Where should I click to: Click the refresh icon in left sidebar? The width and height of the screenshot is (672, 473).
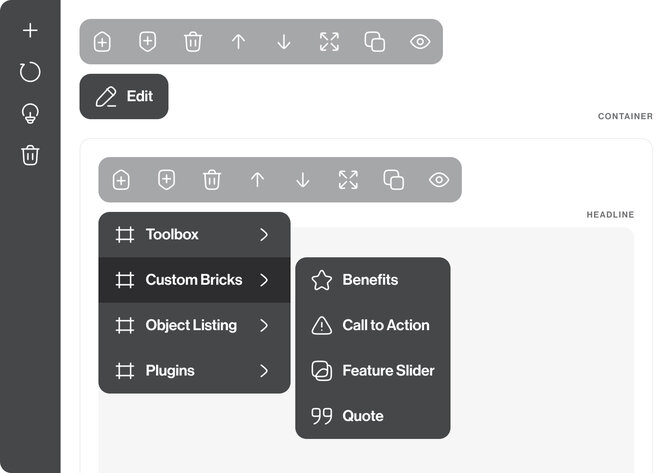[x=30, y=72]
